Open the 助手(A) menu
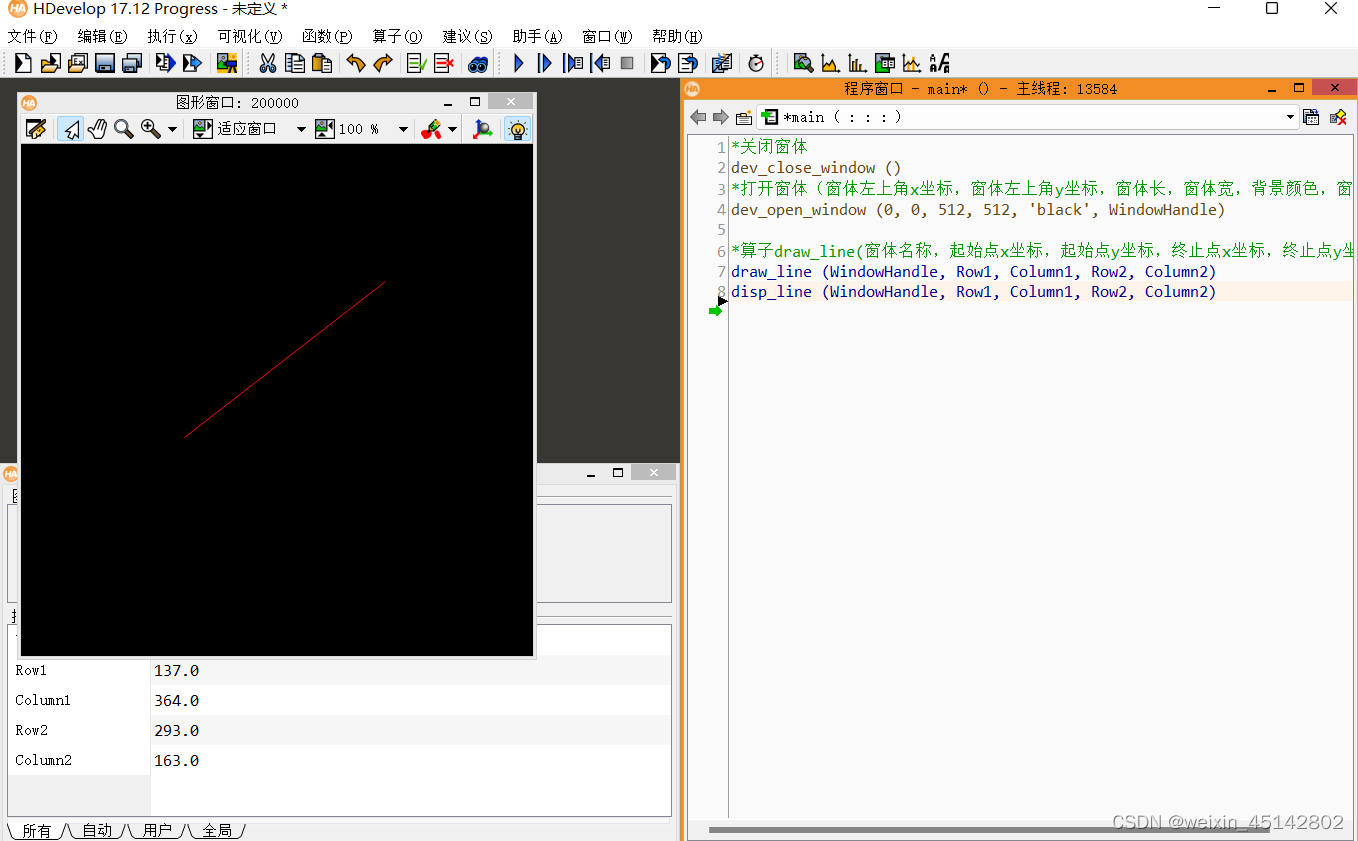 click(x=537, y=36)
